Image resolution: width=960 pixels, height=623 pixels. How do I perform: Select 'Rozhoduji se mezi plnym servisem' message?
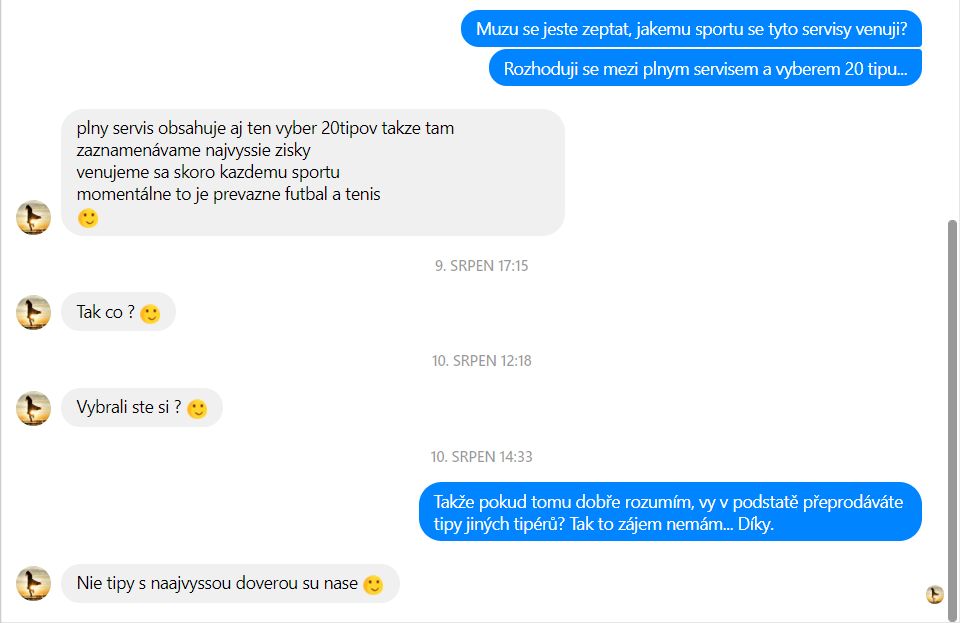coord(705,69)
